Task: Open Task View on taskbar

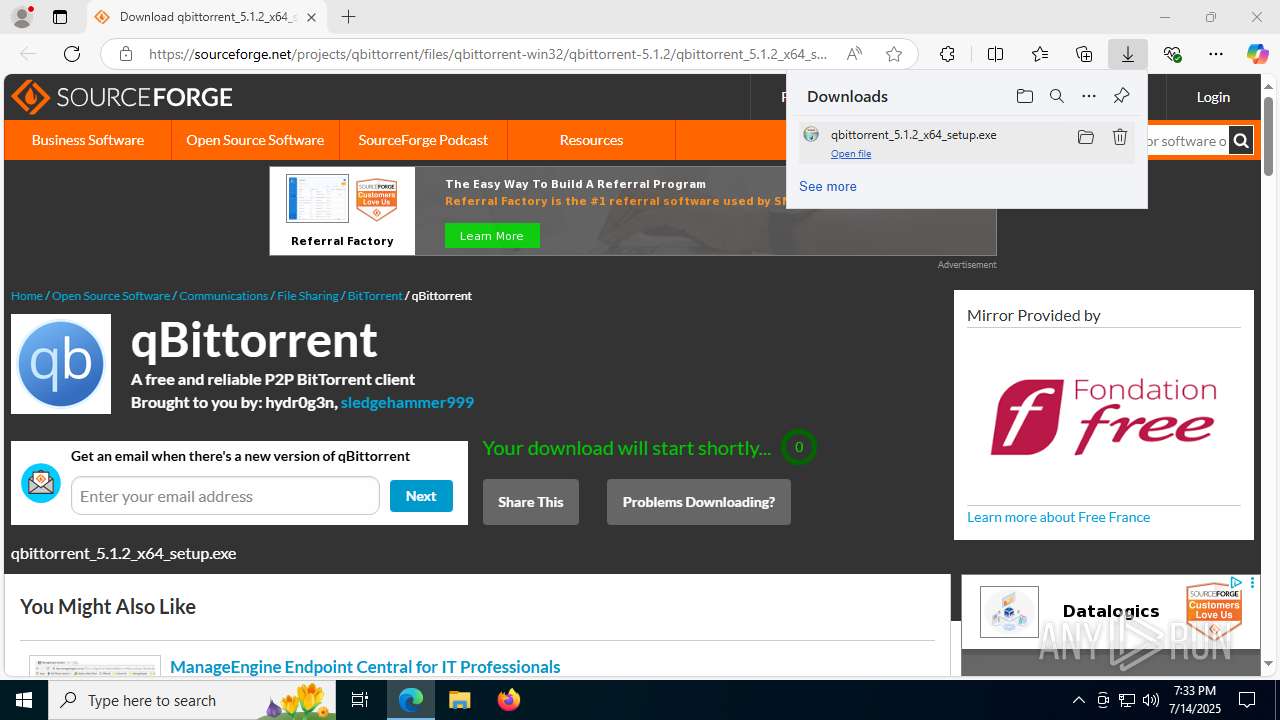Action: coord(360,700)
